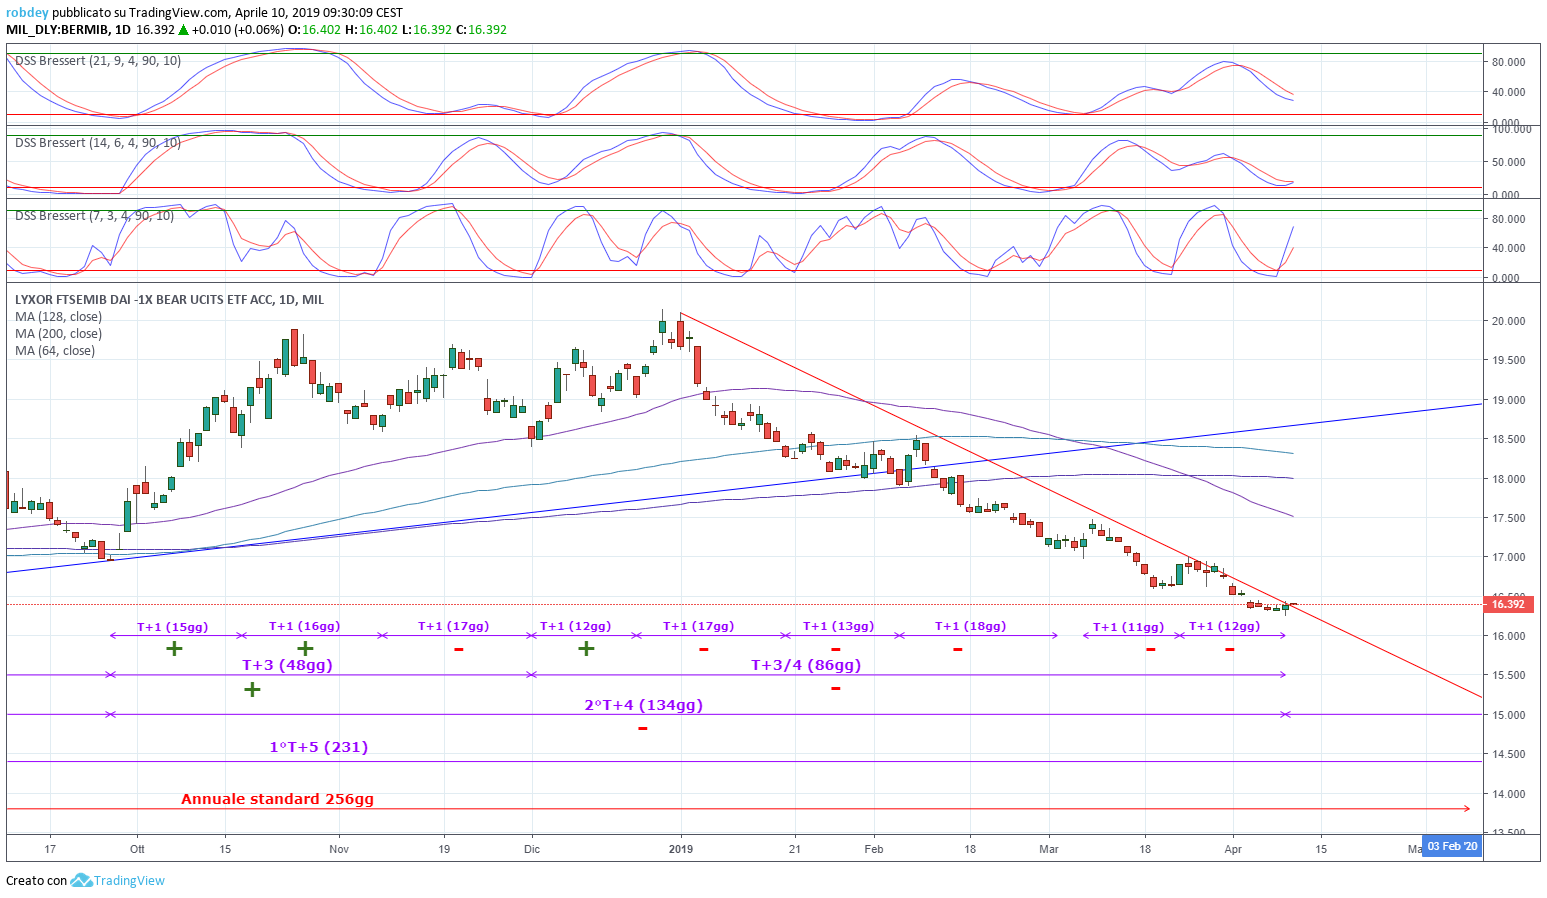
Task: Select the T+3 (48gg) cycle label
Action: click(x=288, y=665)
